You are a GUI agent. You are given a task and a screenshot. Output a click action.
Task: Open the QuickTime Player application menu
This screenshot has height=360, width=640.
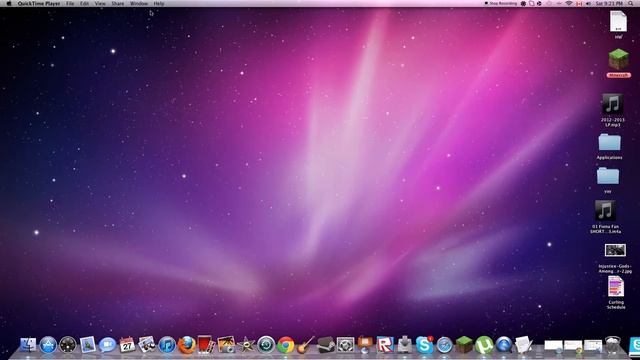(39, 3)
